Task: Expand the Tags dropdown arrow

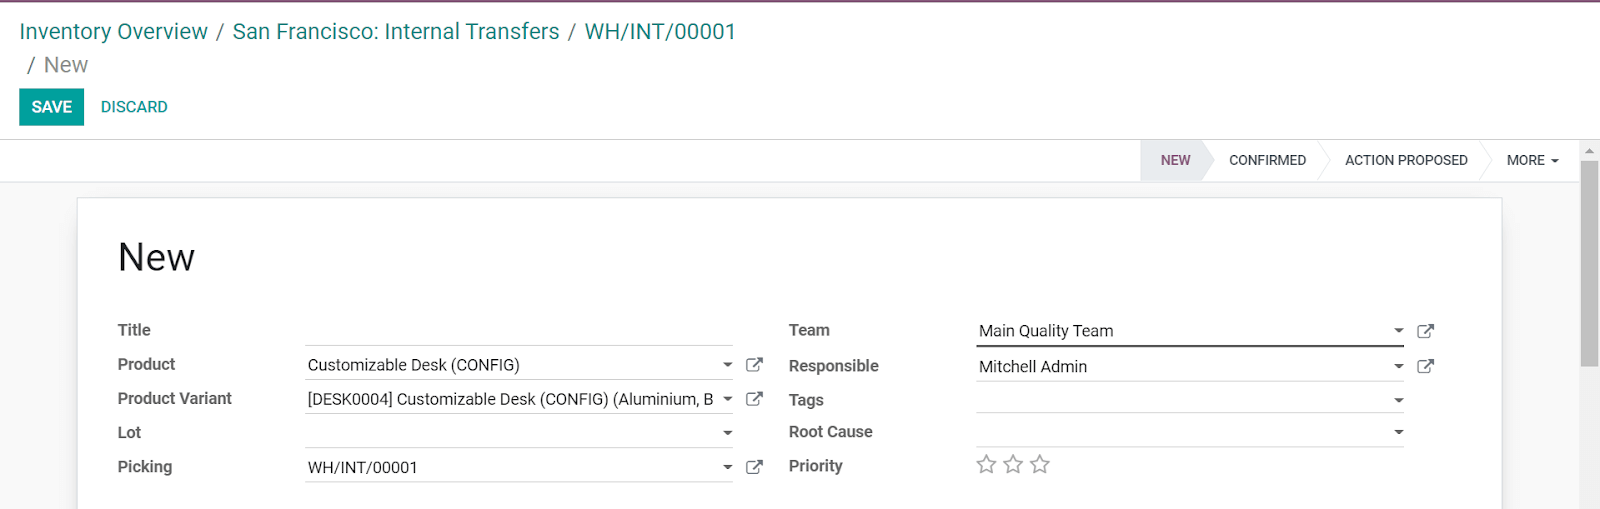Action: click(x=1399, y=400)
